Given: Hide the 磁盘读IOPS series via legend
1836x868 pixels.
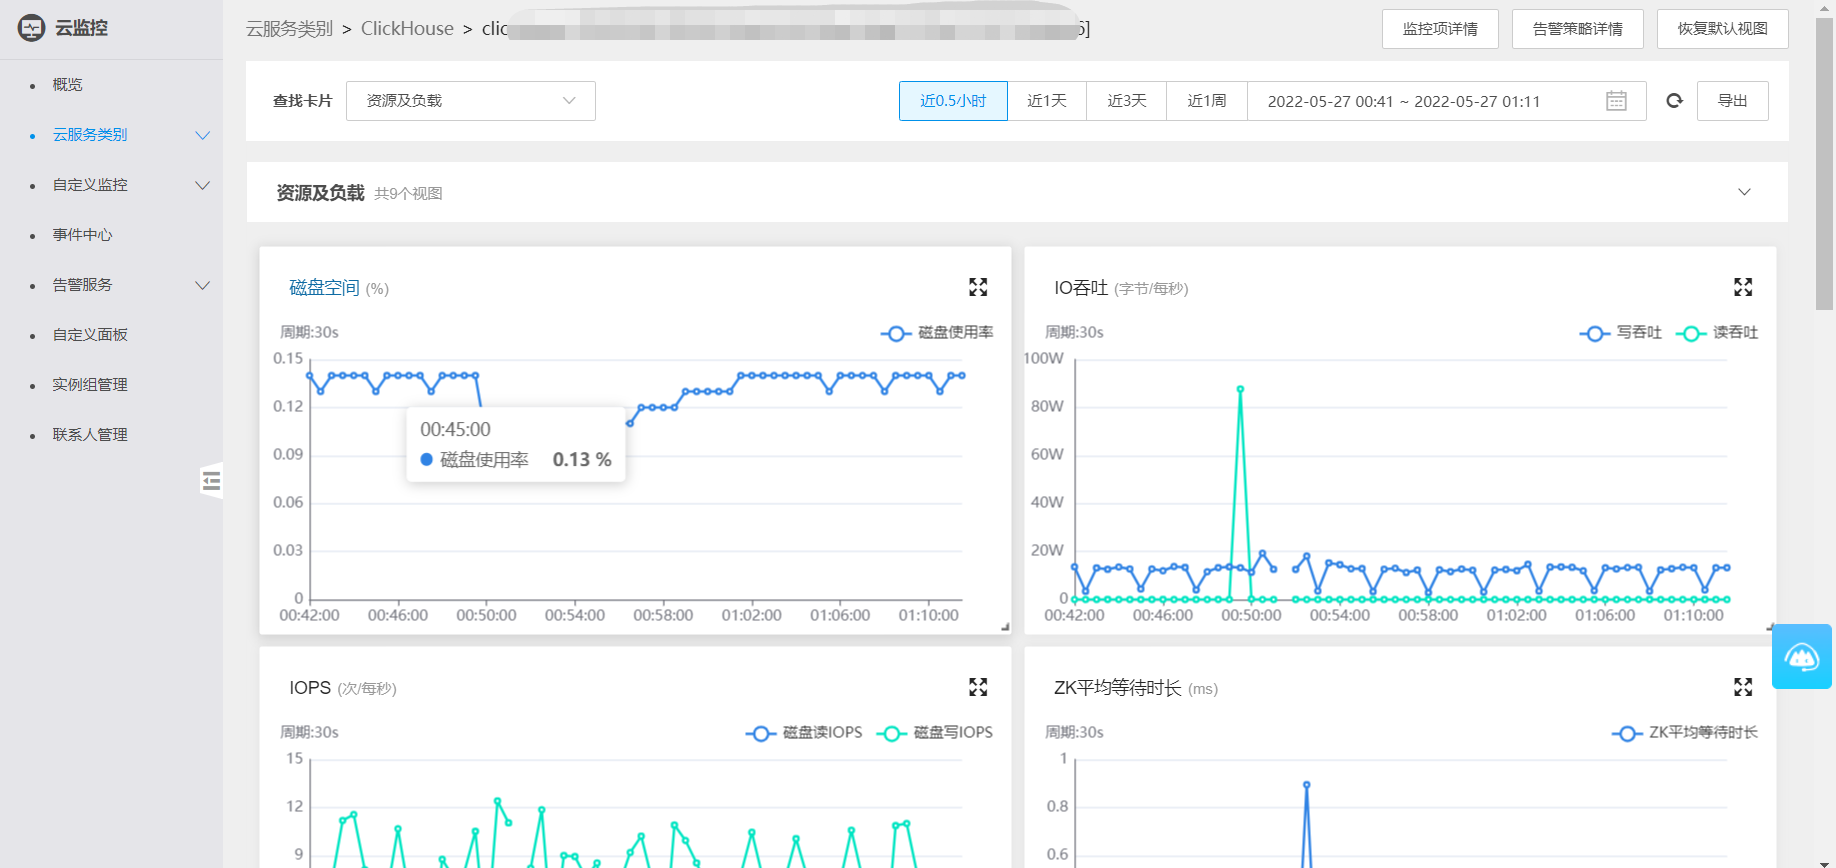Looking at the screenshot, I should [x=804, y=733].
